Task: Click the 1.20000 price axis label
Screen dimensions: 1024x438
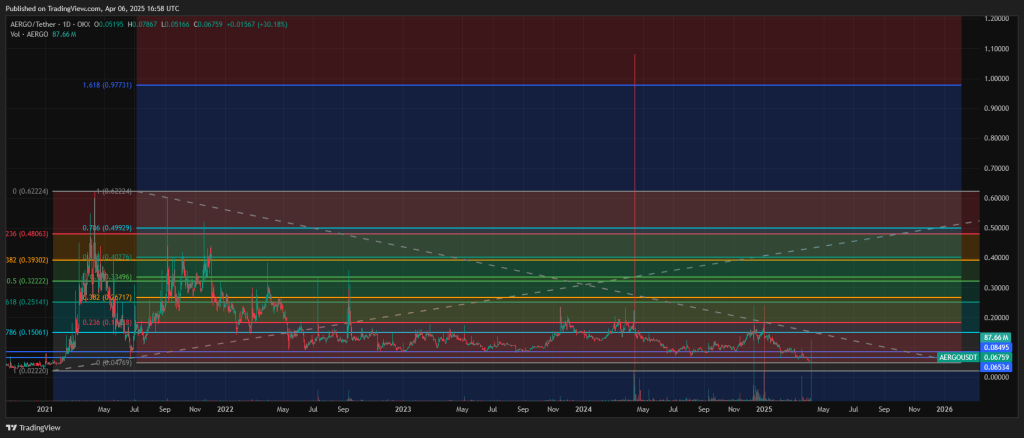Action: tap(997, 19)
